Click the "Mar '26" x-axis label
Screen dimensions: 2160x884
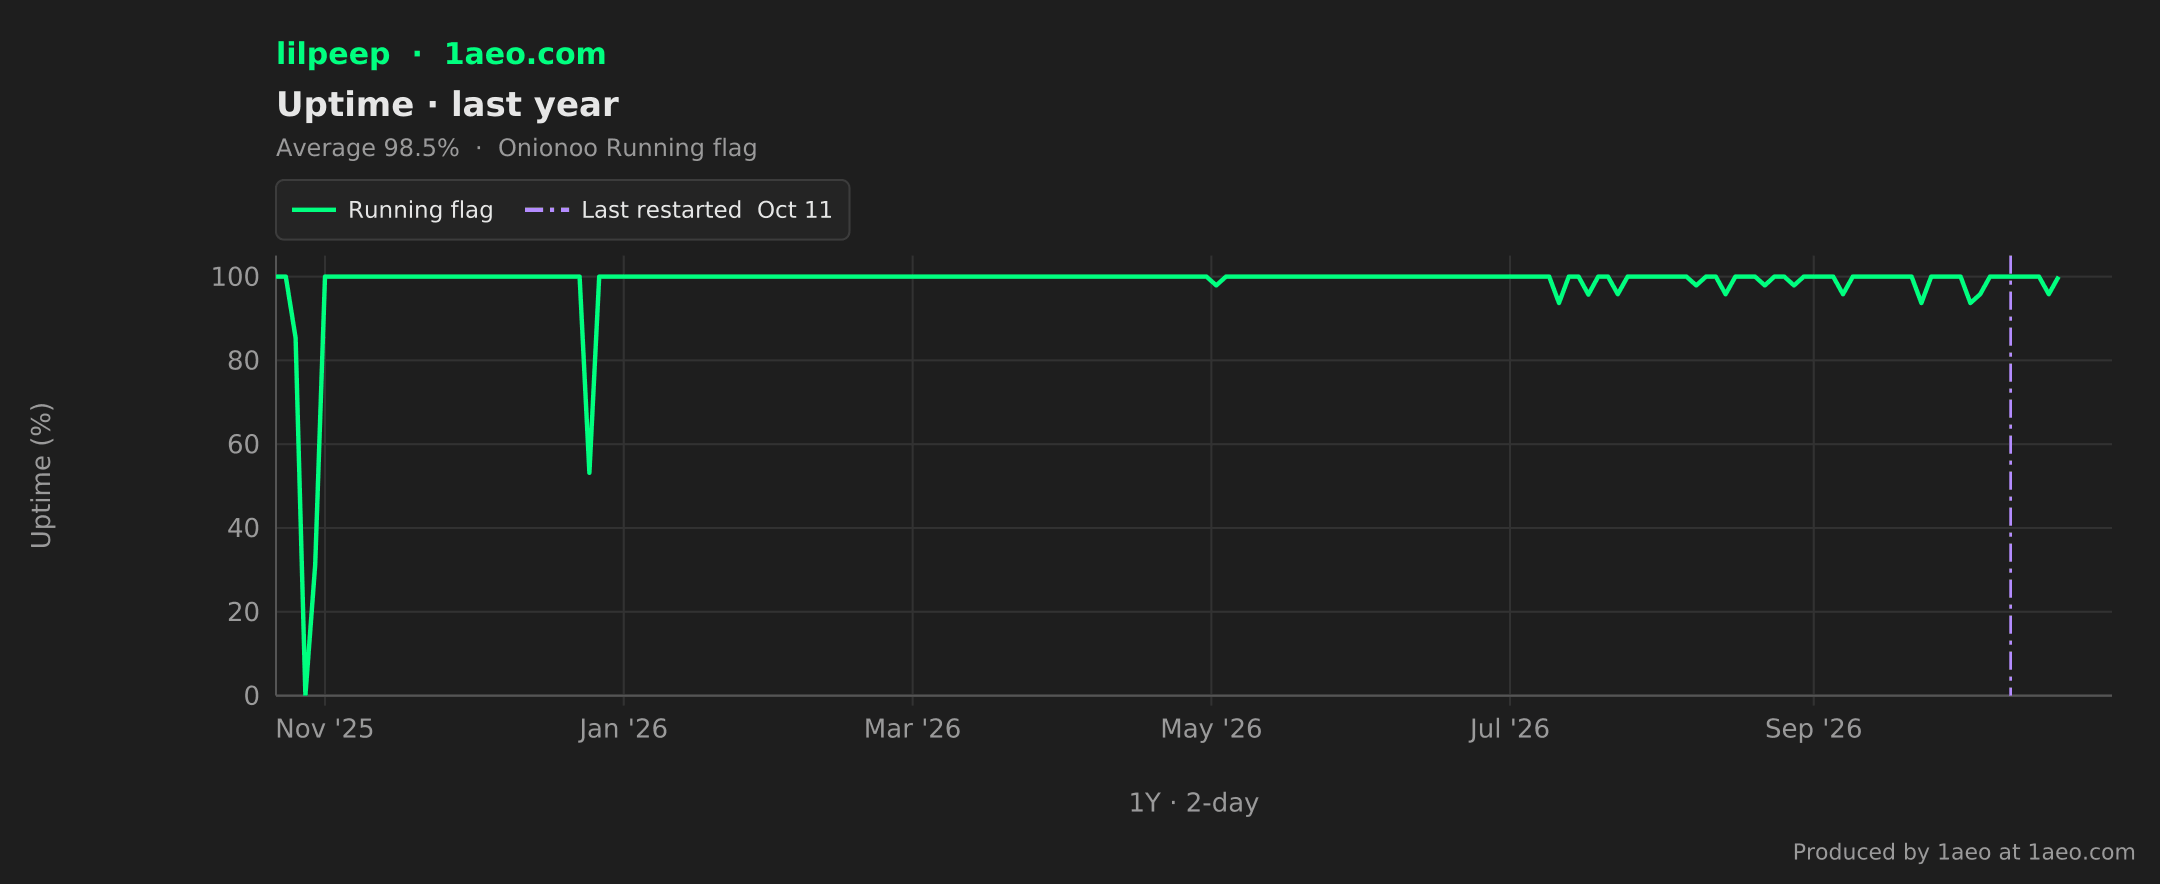click(912, 729)
